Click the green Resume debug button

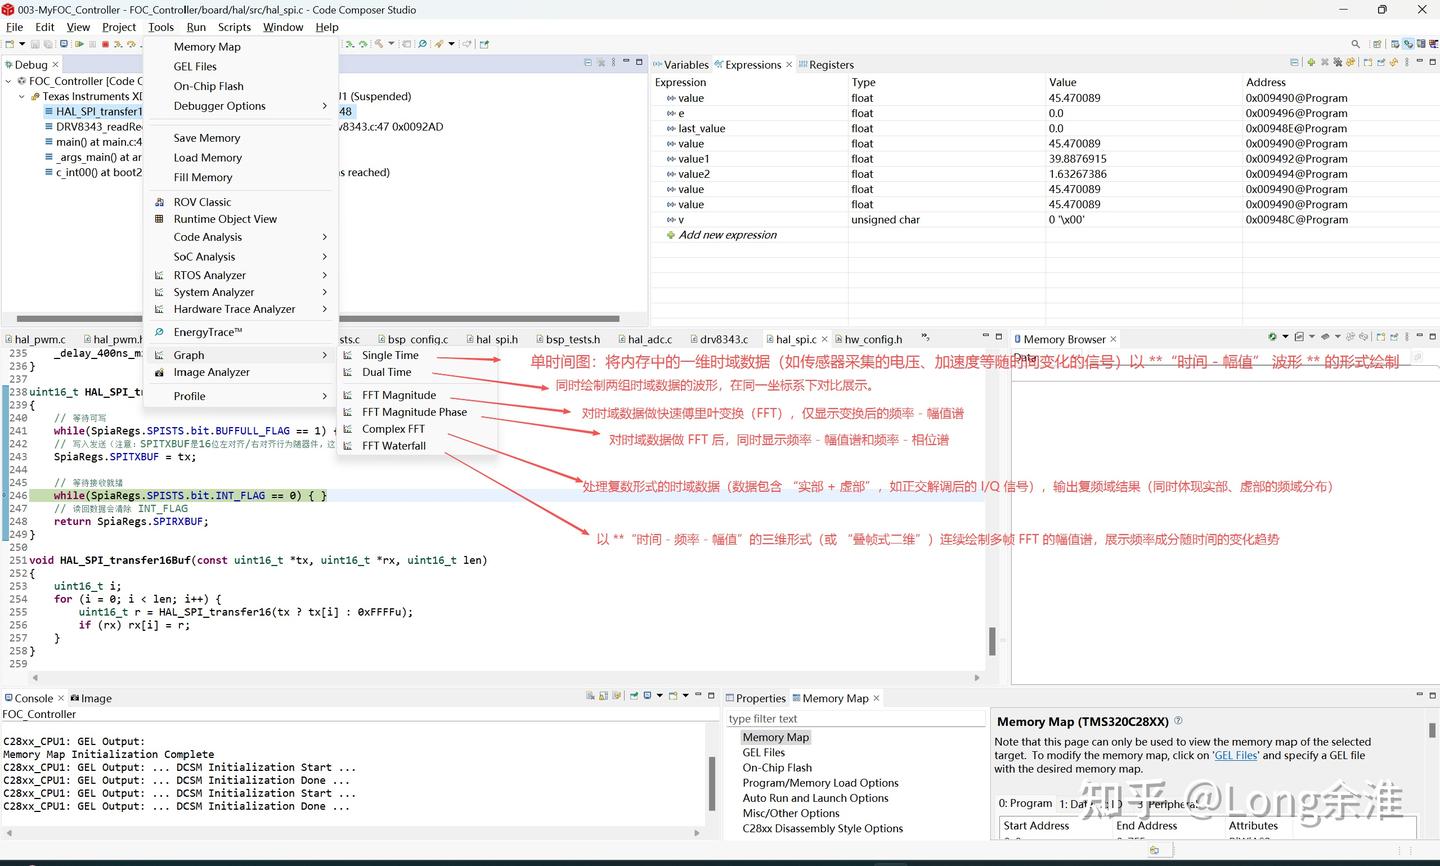80,44
